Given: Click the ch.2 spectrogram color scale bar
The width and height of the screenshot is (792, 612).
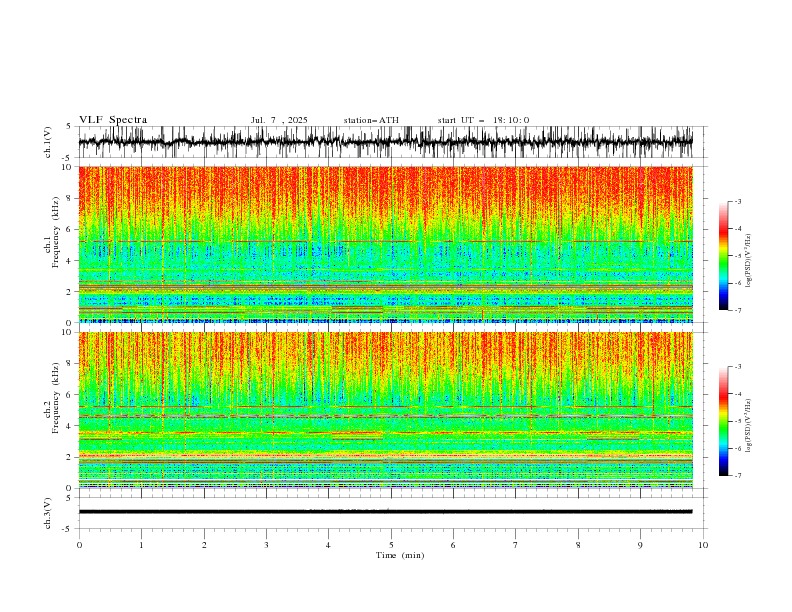Looking at the screenshot, I should click(x=723, y=421).
